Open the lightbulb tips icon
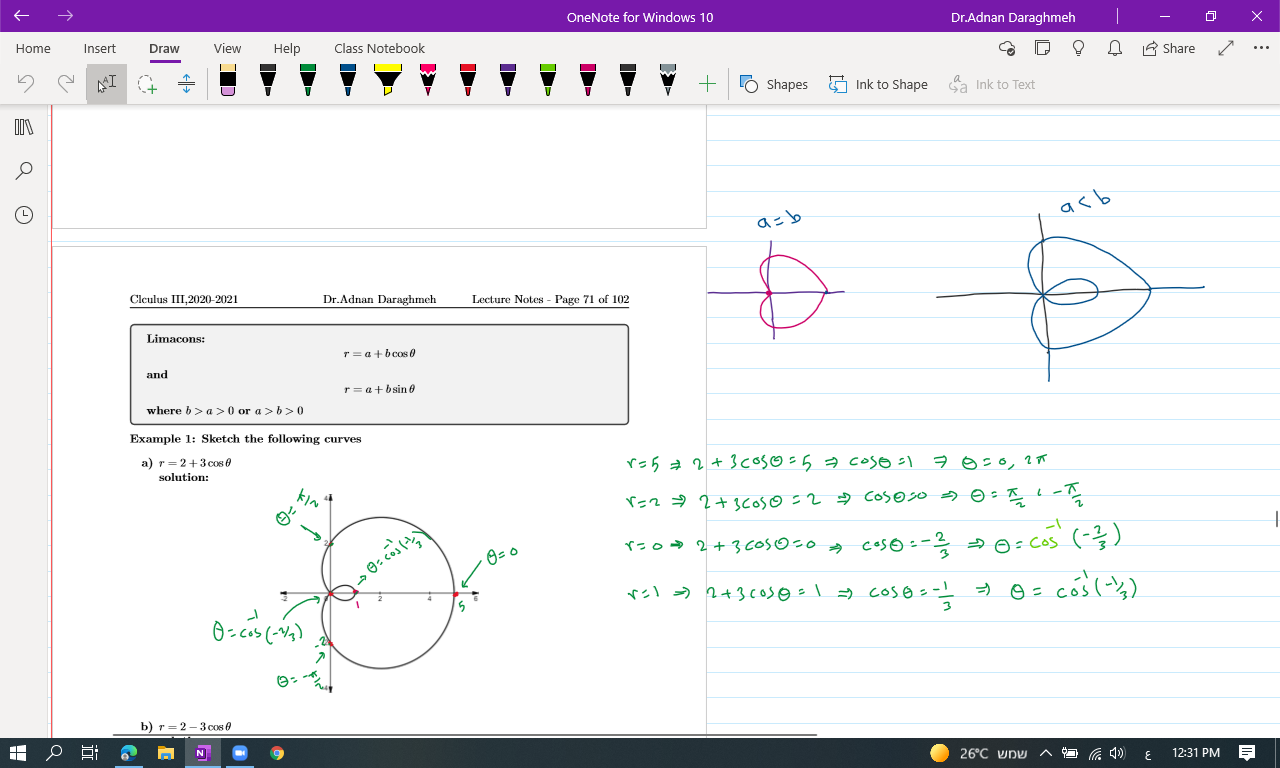Screen dimensions: 1280x768 [x=1078, y=48]
